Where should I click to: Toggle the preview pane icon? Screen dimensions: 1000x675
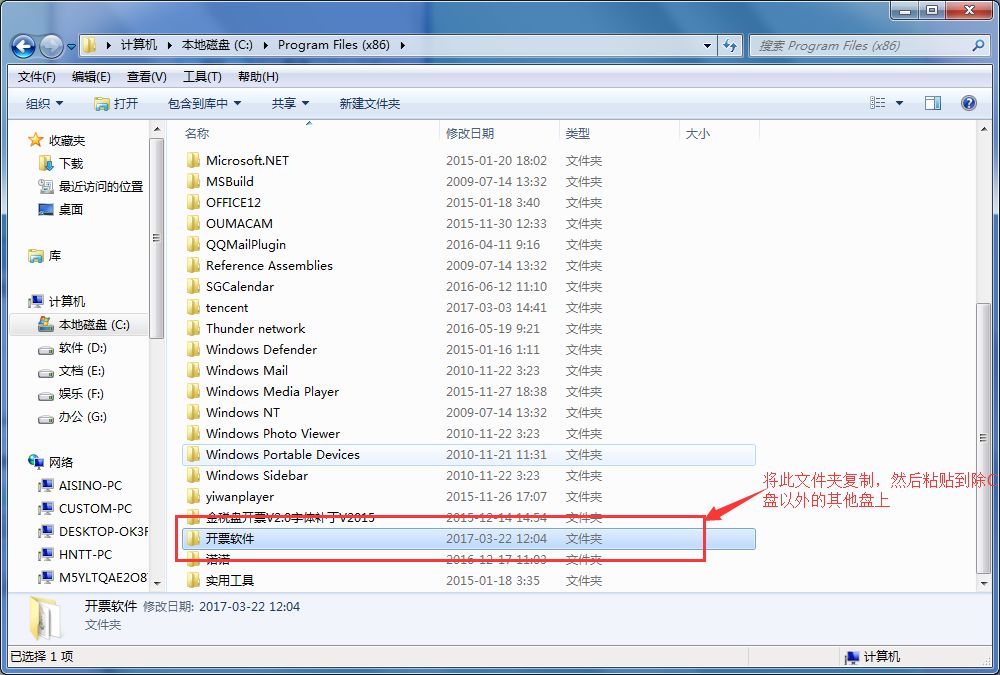click(932, 103)
